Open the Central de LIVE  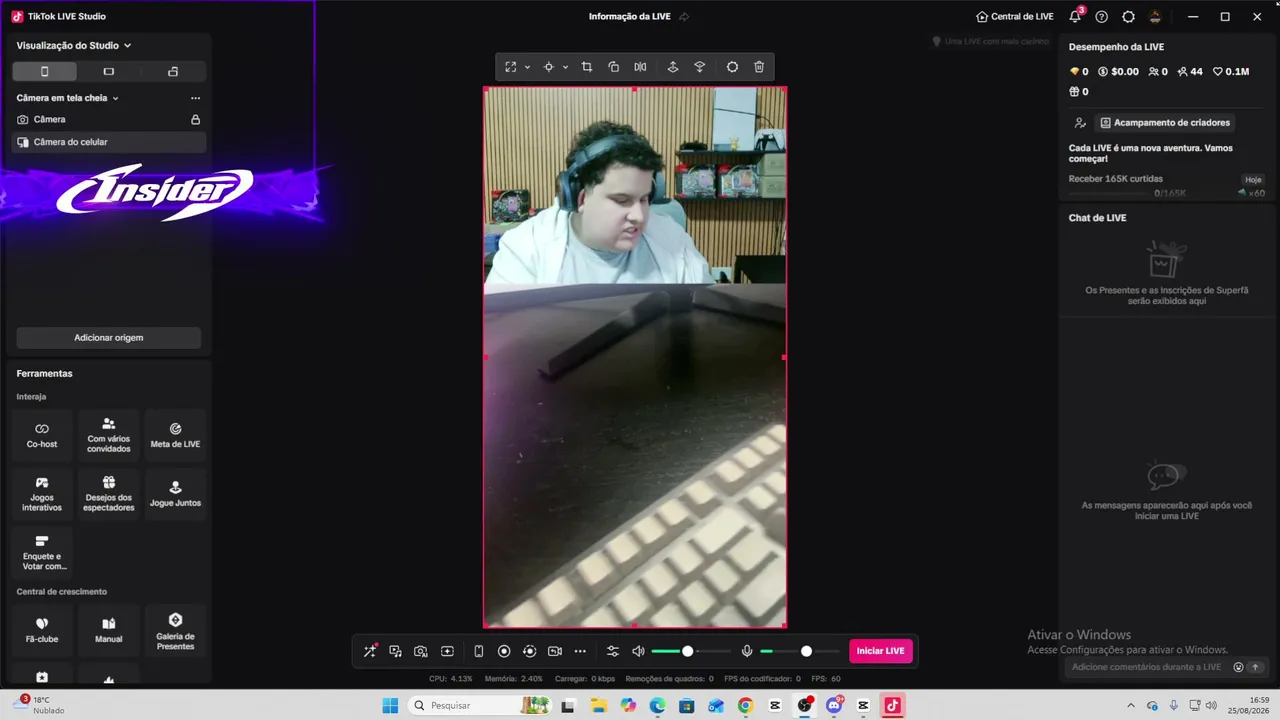click(1015, 17)
